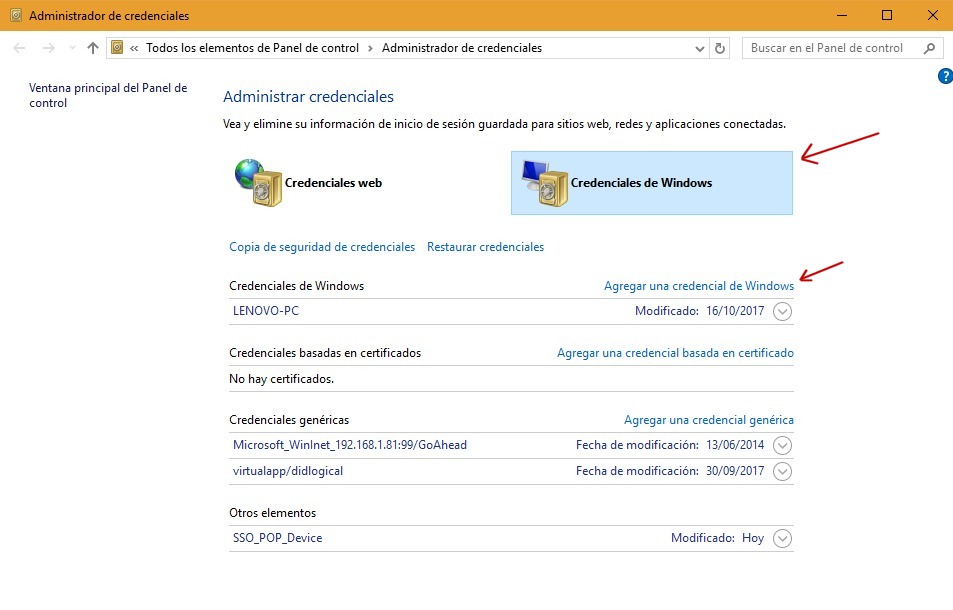This screenshot has width=953, height=610.
Task: Select the Credenciales de Windows tile
Action: [651, 183]
